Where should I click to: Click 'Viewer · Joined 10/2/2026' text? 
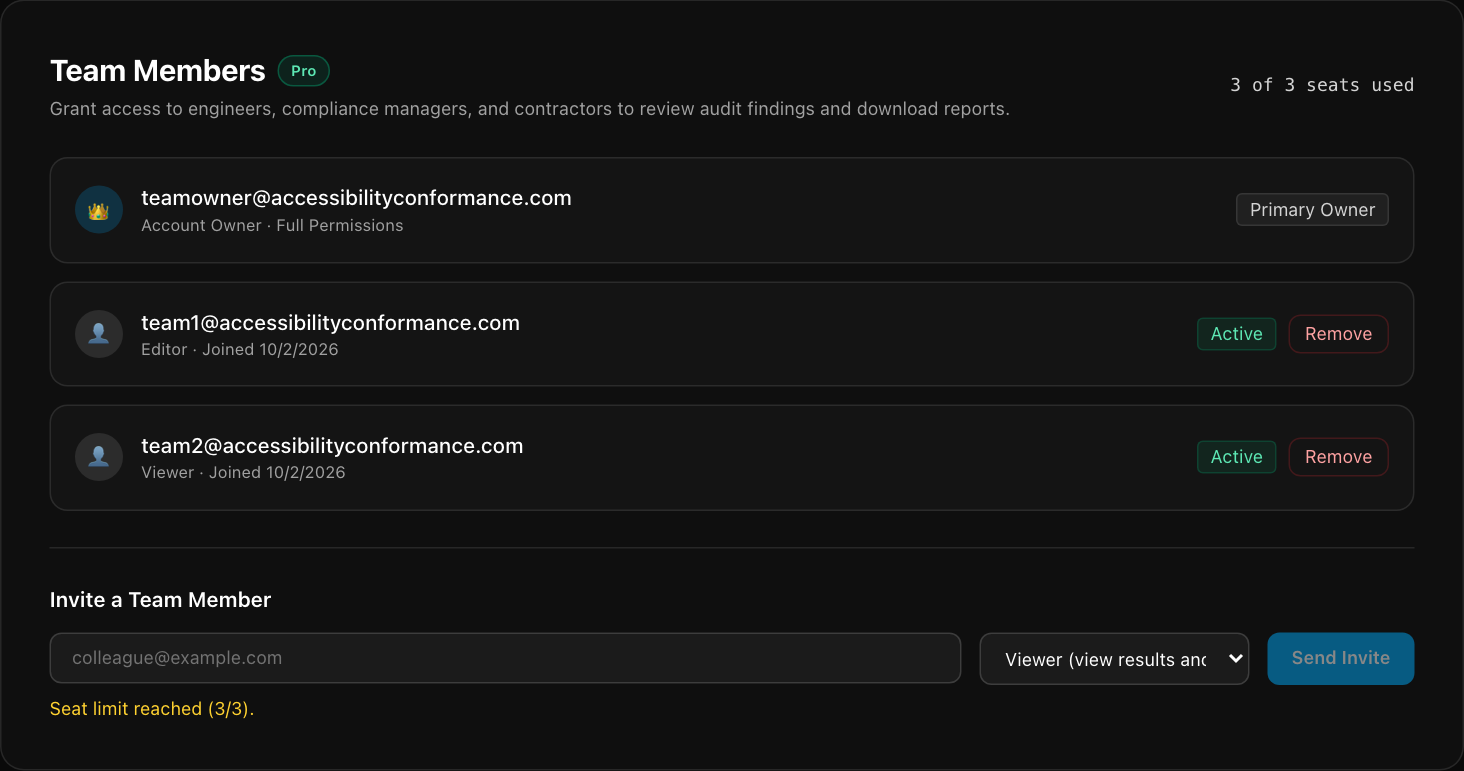243,473
